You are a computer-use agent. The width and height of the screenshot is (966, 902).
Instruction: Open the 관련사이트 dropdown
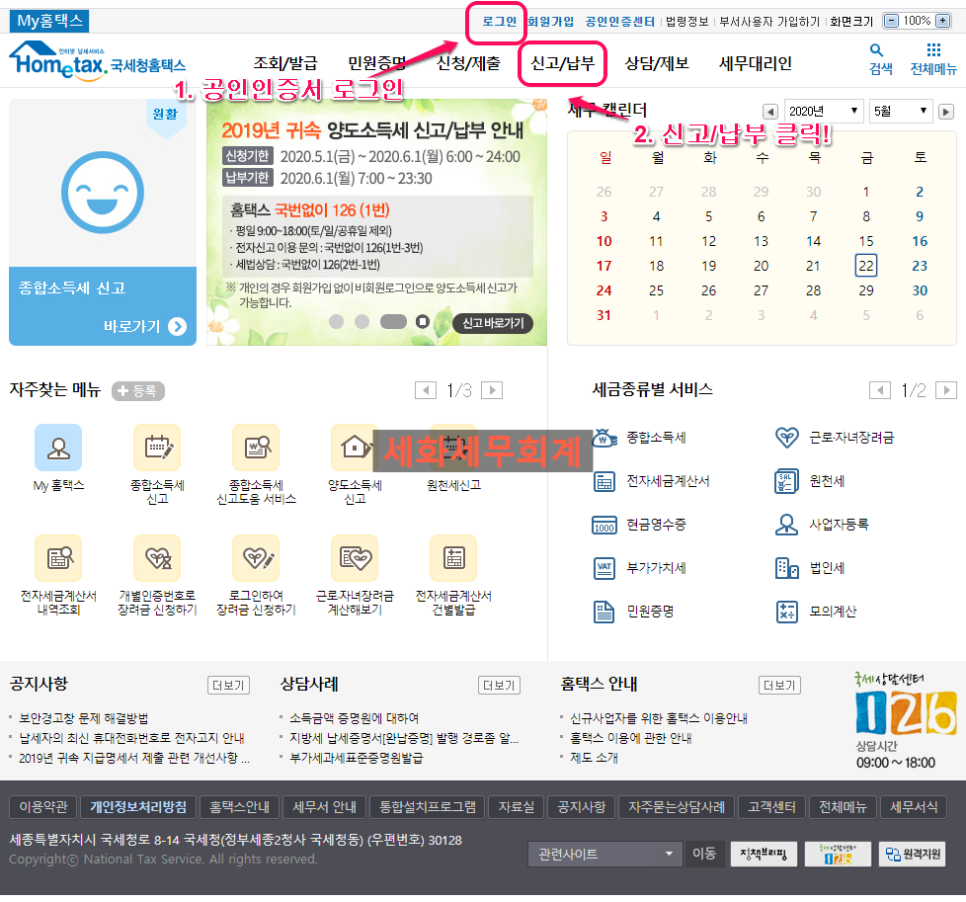pos(604,854)
